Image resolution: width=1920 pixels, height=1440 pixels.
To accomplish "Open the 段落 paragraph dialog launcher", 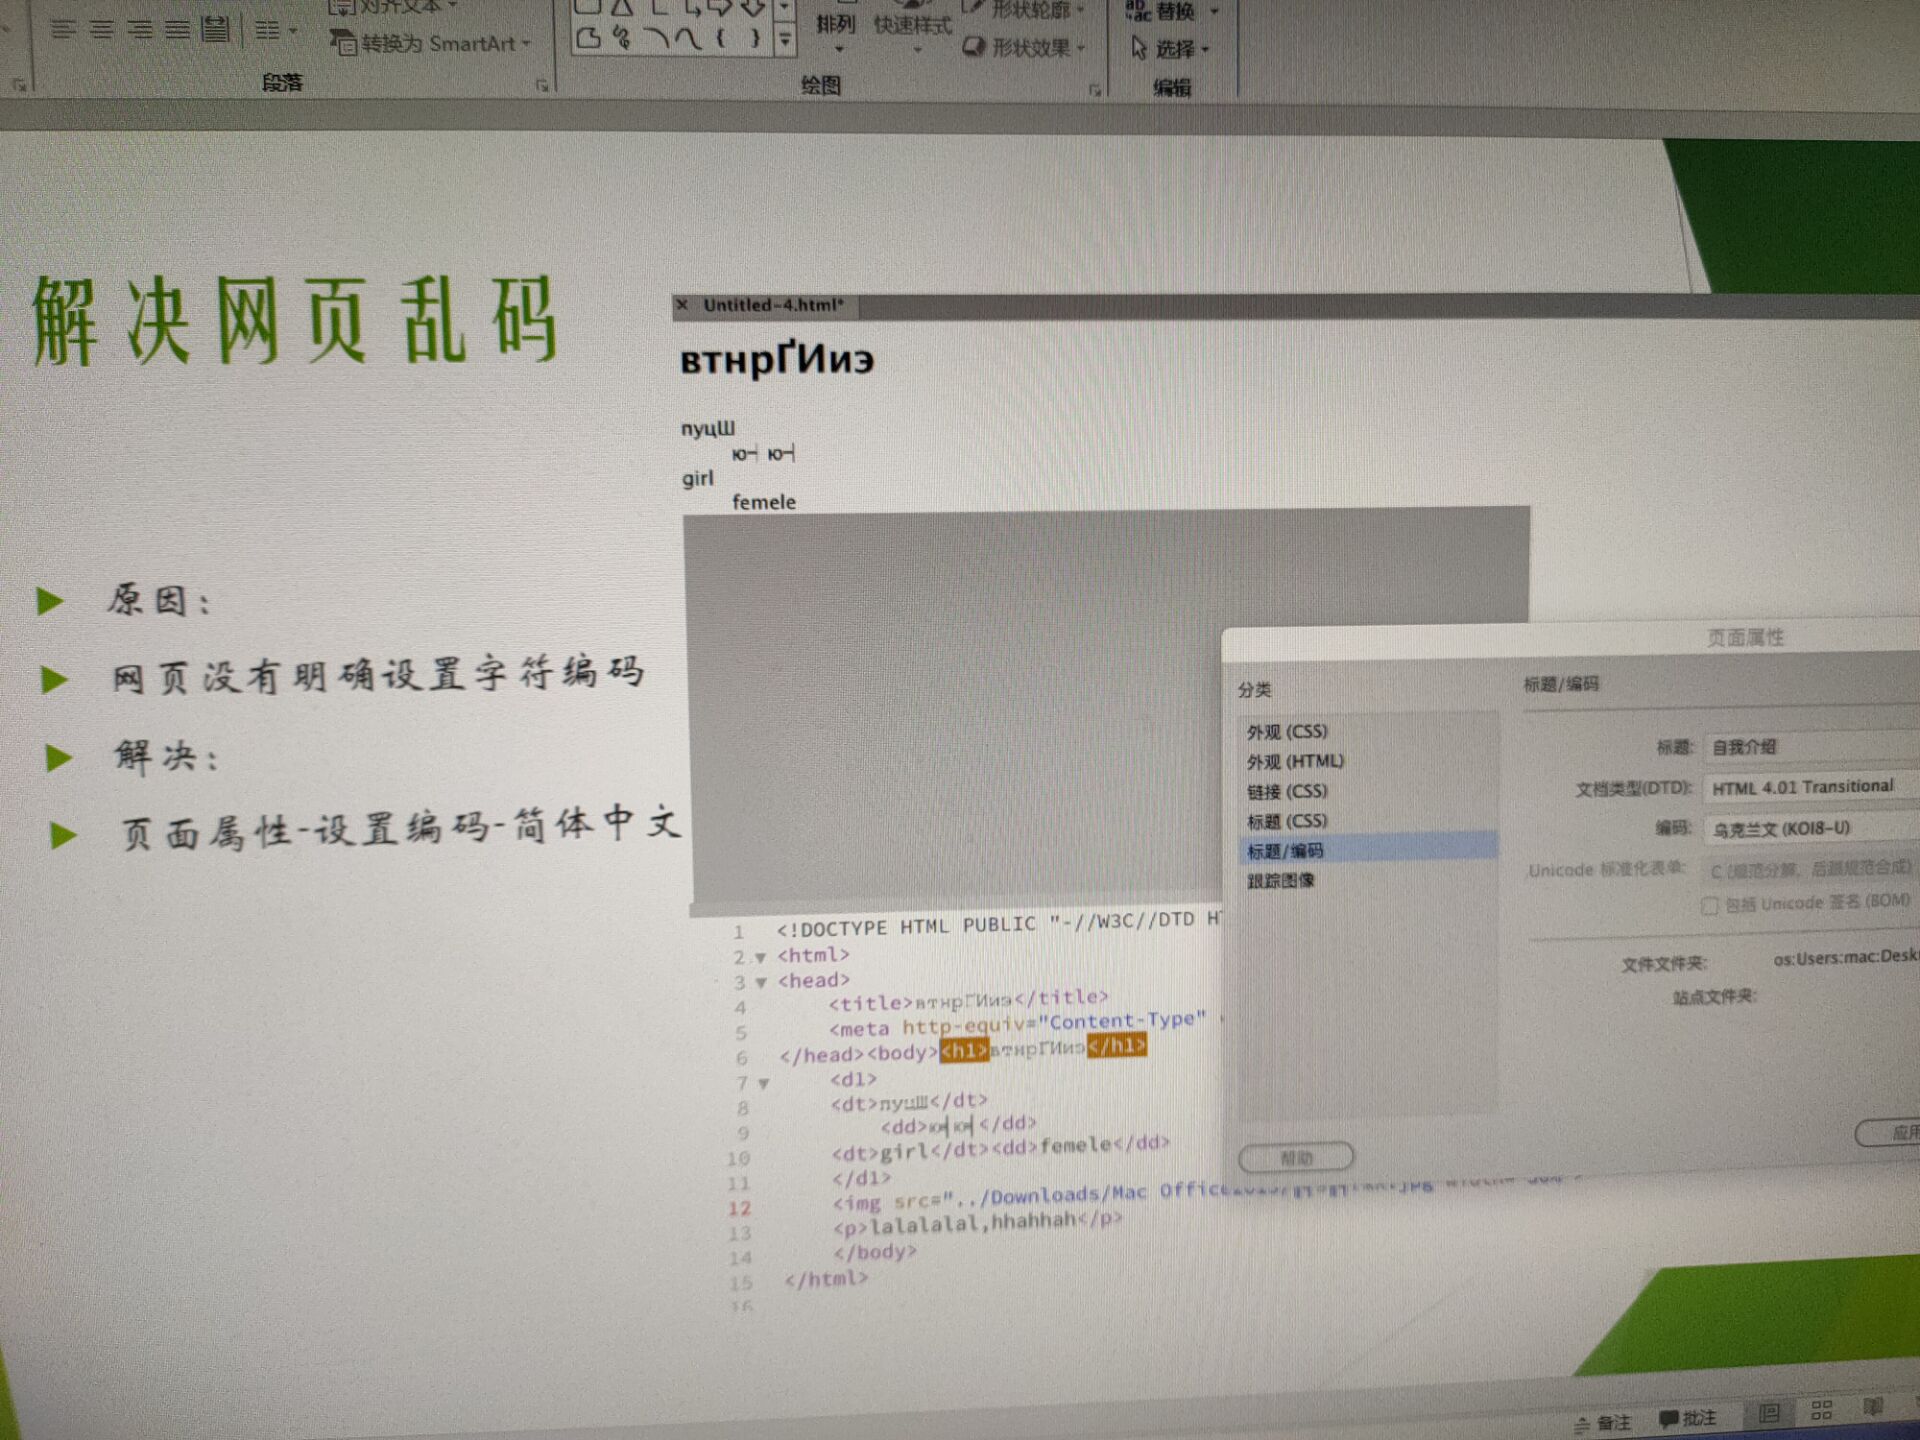I will pyautogui.click(x=542, y=86).
